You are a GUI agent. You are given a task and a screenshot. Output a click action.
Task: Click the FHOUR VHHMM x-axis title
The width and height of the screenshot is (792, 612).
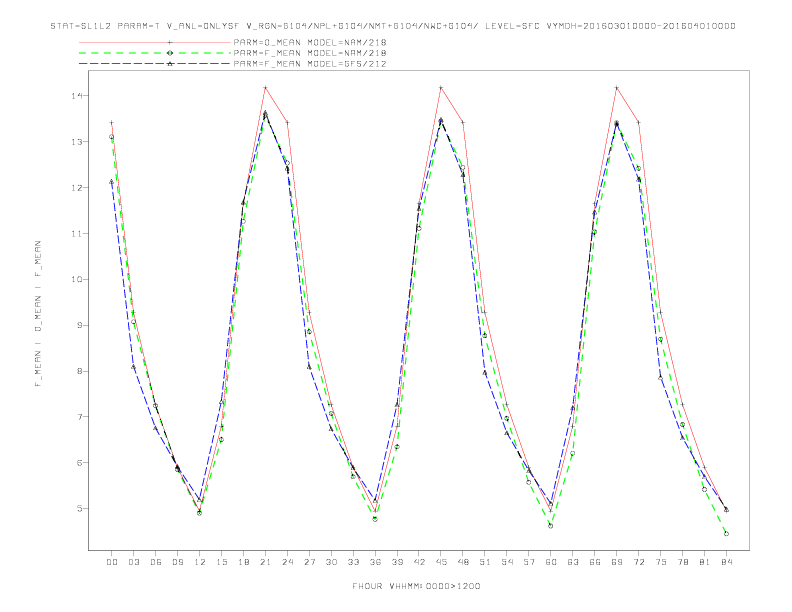[x=416, y=586]
